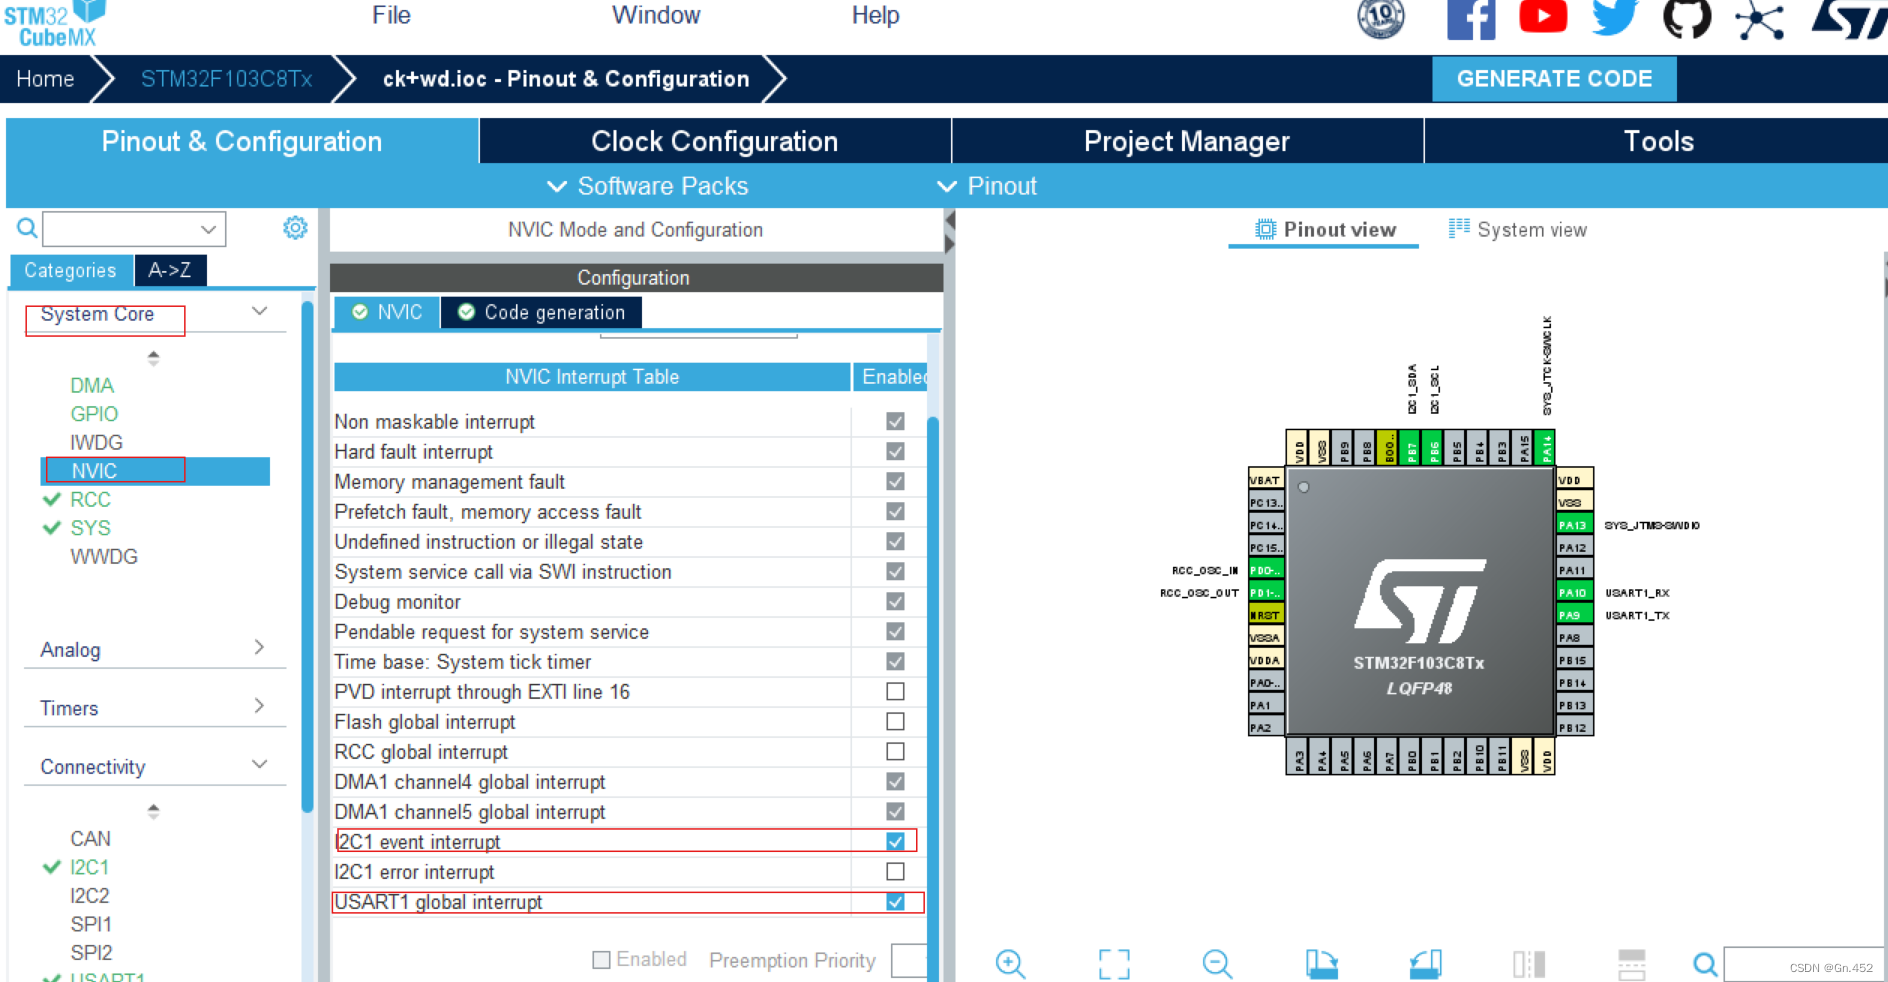Viewport: 1888px width, 982px height.
Task: Switch to Tools tab
Action: click(x=1657, y=141)
